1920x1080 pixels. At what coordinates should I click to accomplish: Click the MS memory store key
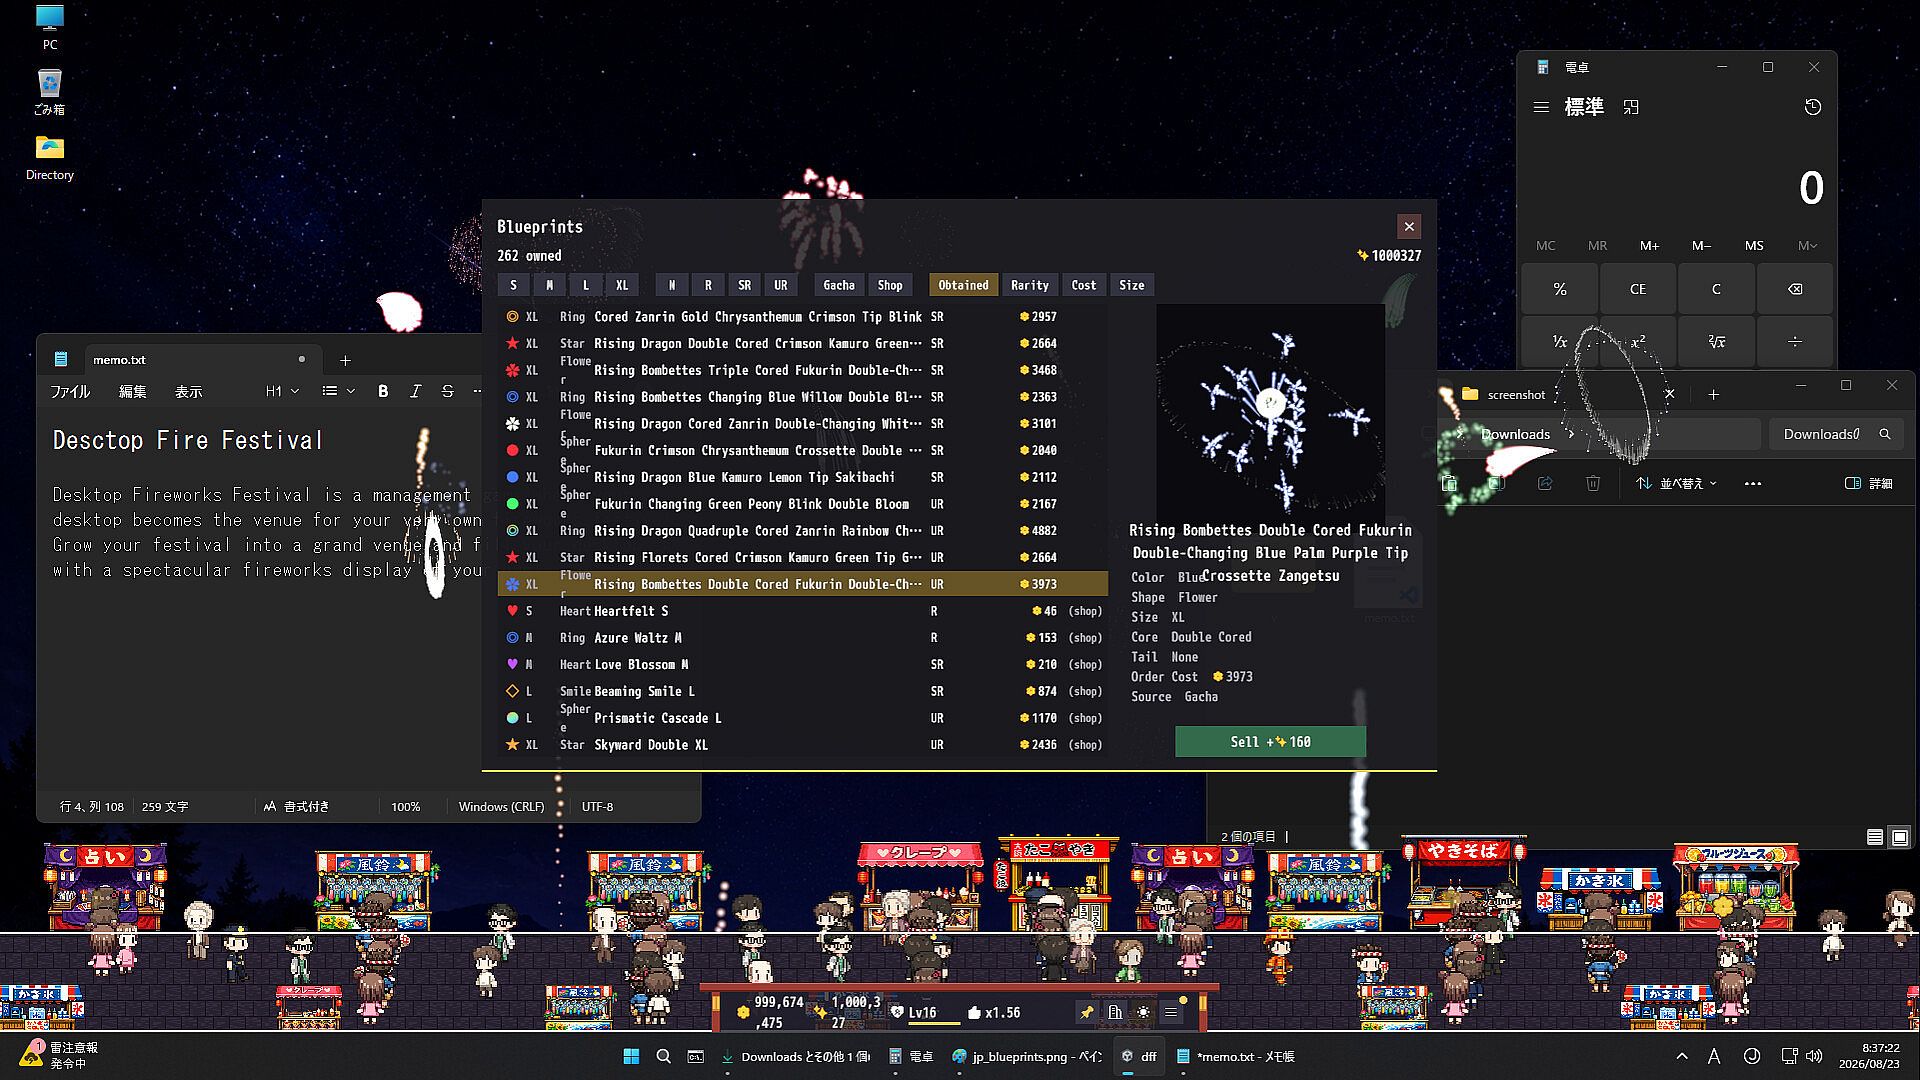click(x=1754, y=246)
